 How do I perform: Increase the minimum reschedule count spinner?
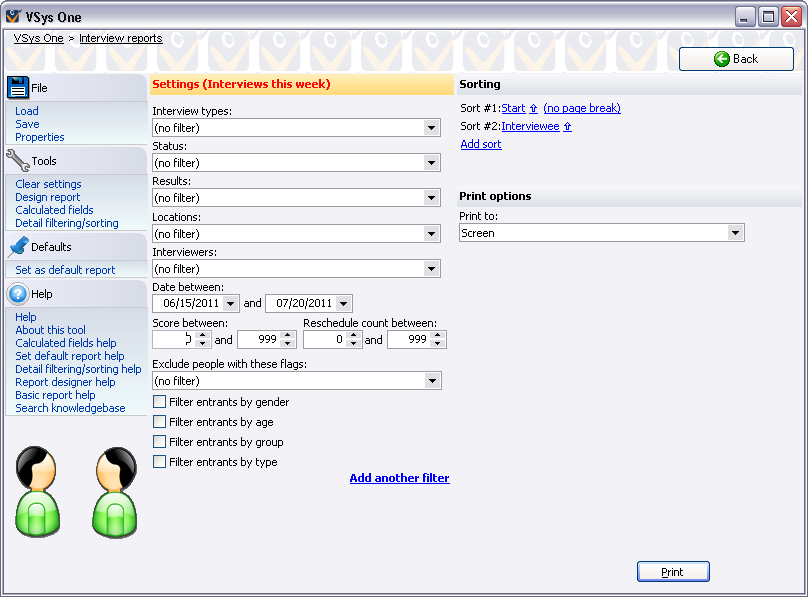pos(354,335)
